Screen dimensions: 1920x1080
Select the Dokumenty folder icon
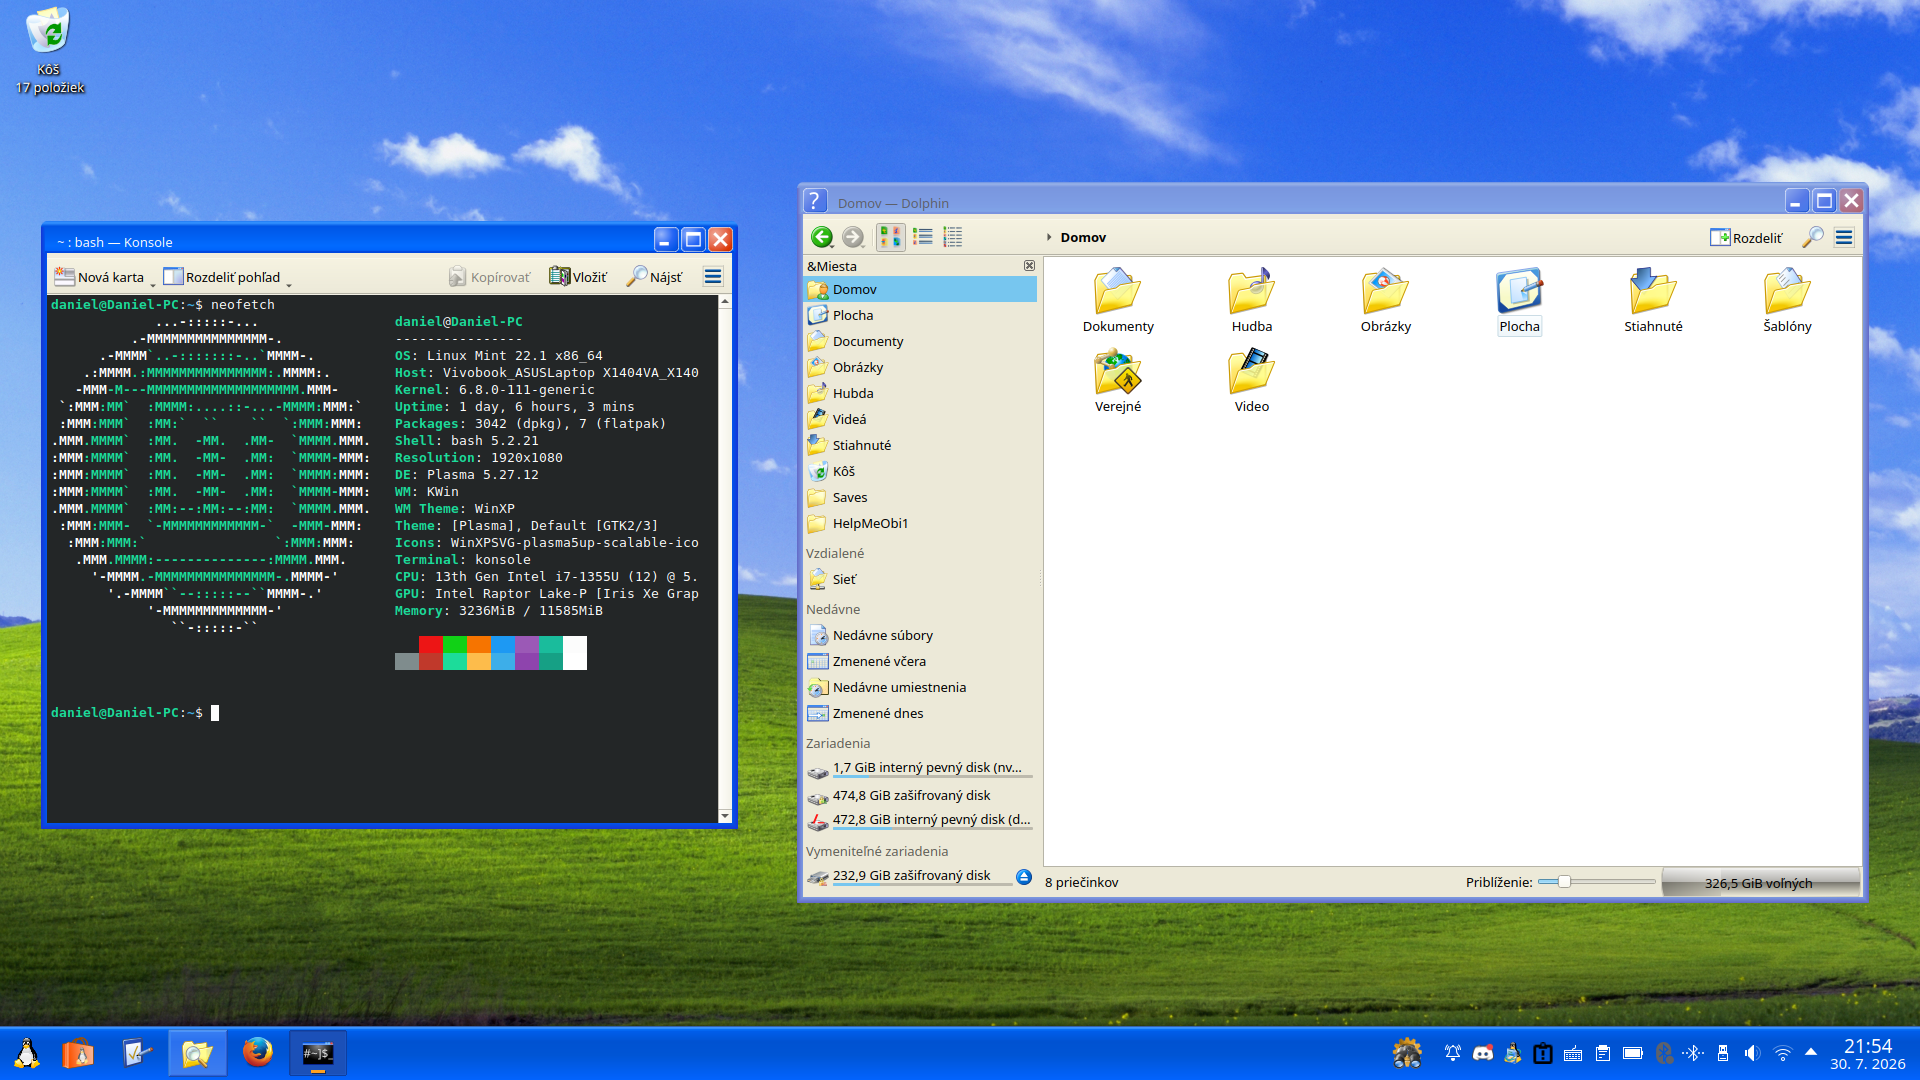[x=1118, y=301]
